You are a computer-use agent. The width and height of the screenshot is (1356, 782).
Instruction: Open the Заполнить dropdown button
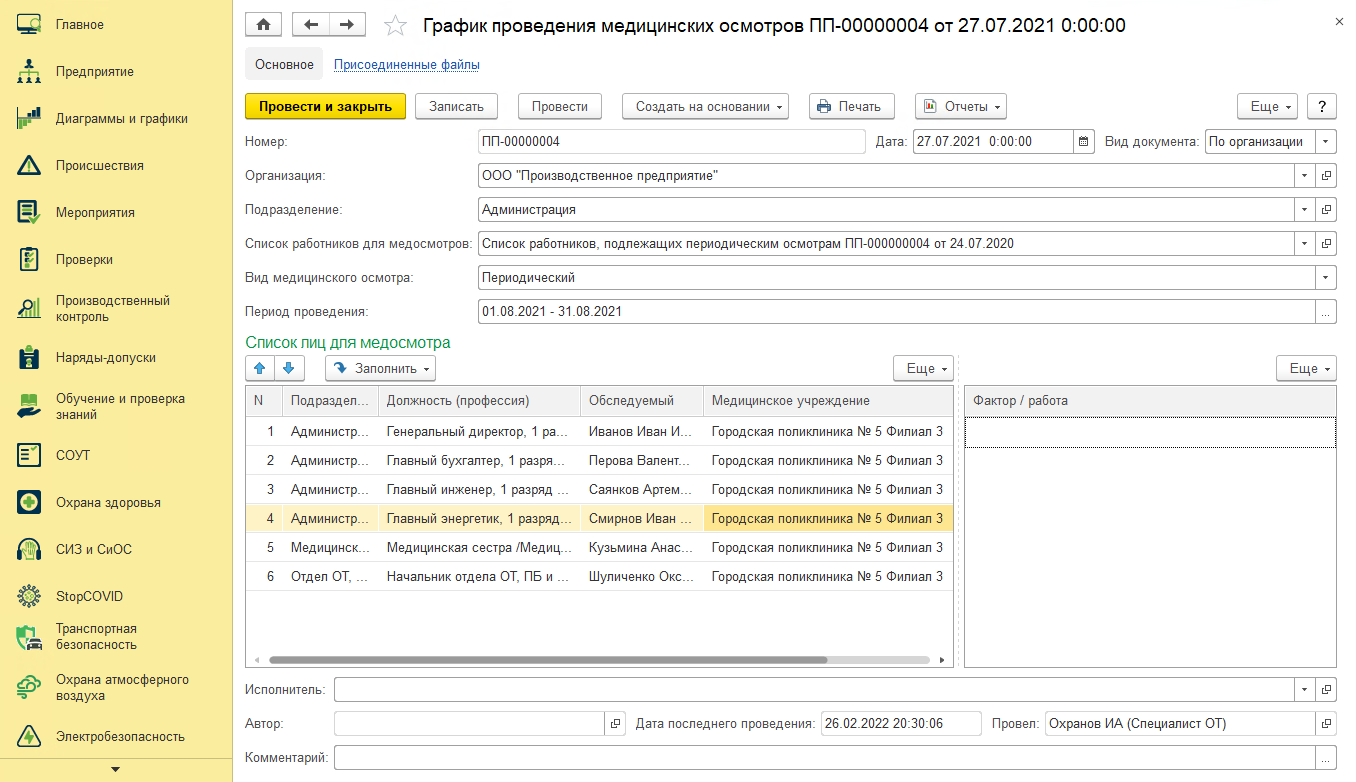click(x=380, y=368)
